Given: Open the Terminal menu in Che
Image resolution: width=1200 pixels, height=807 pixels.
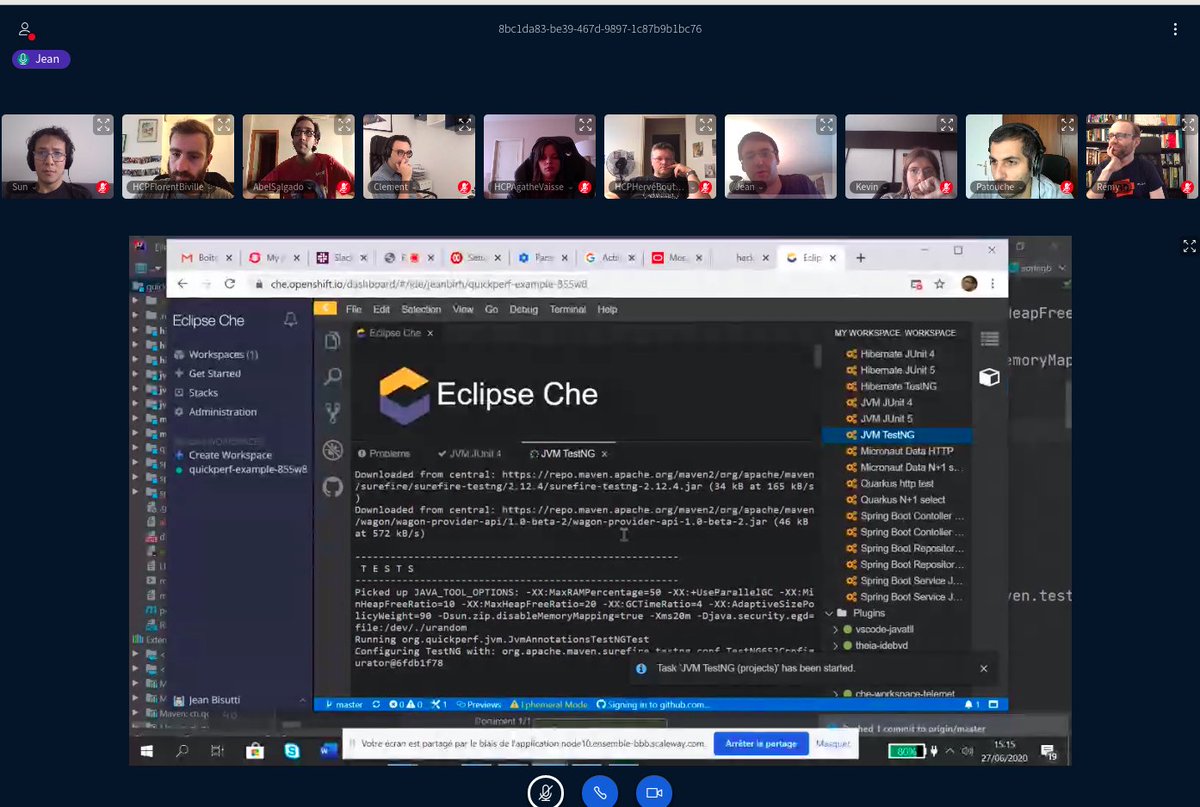Looking at the screenshot, I should pos(567,310).
